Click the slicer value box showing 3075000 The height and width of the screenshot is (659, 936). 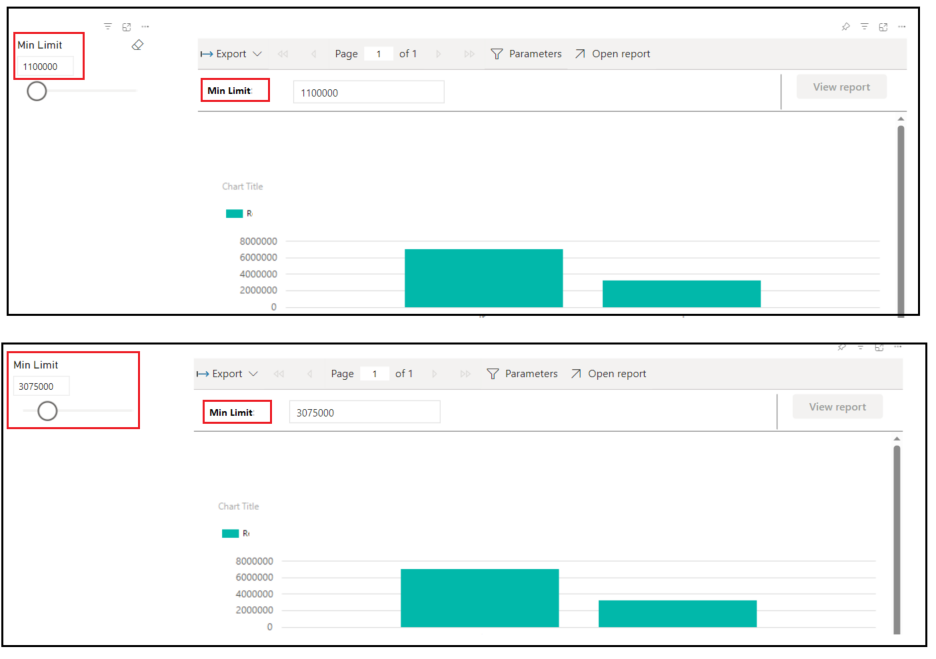click(x=41, y=387)
